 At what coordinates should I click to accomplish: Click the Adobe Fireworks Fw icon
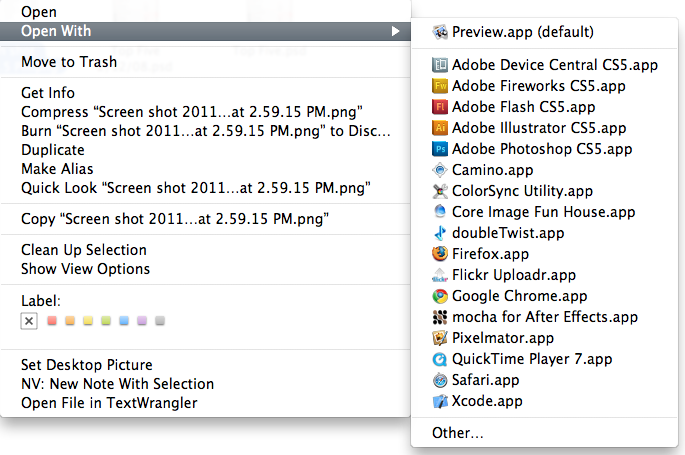click(x=440, y=86)
